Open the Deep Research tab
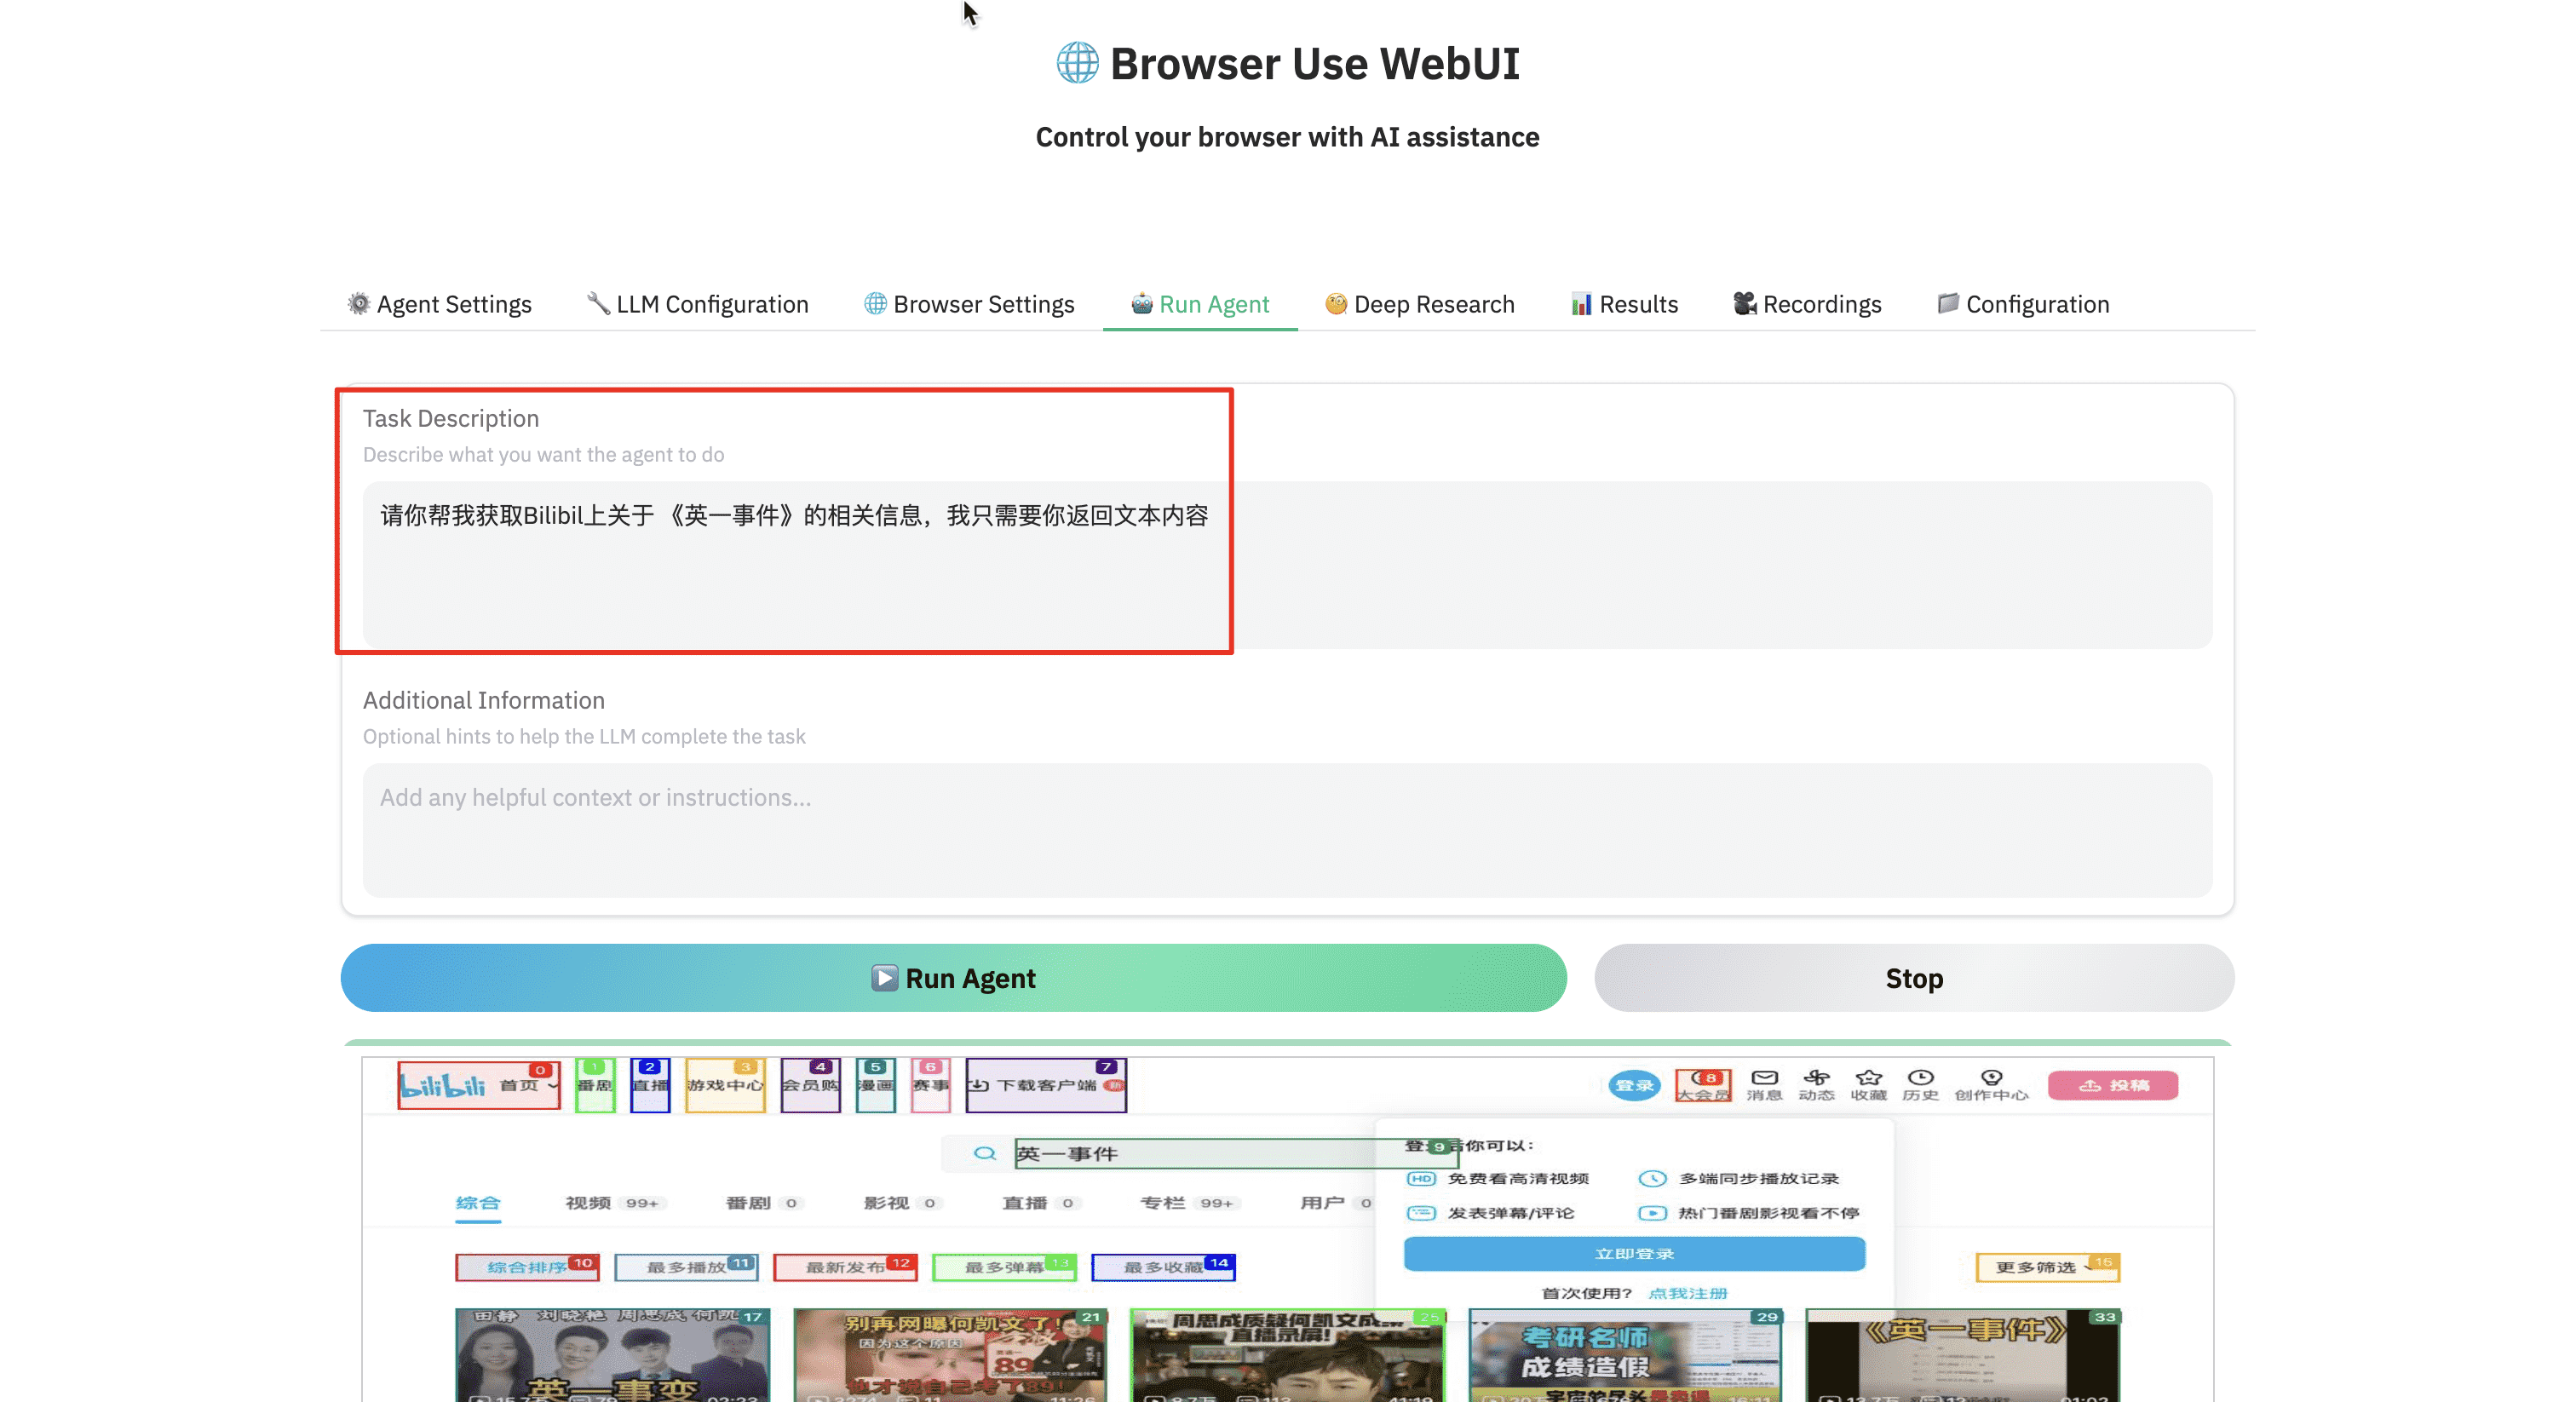The image size is (2576, 1402). pyautogui.click(x=1420, y=304)
